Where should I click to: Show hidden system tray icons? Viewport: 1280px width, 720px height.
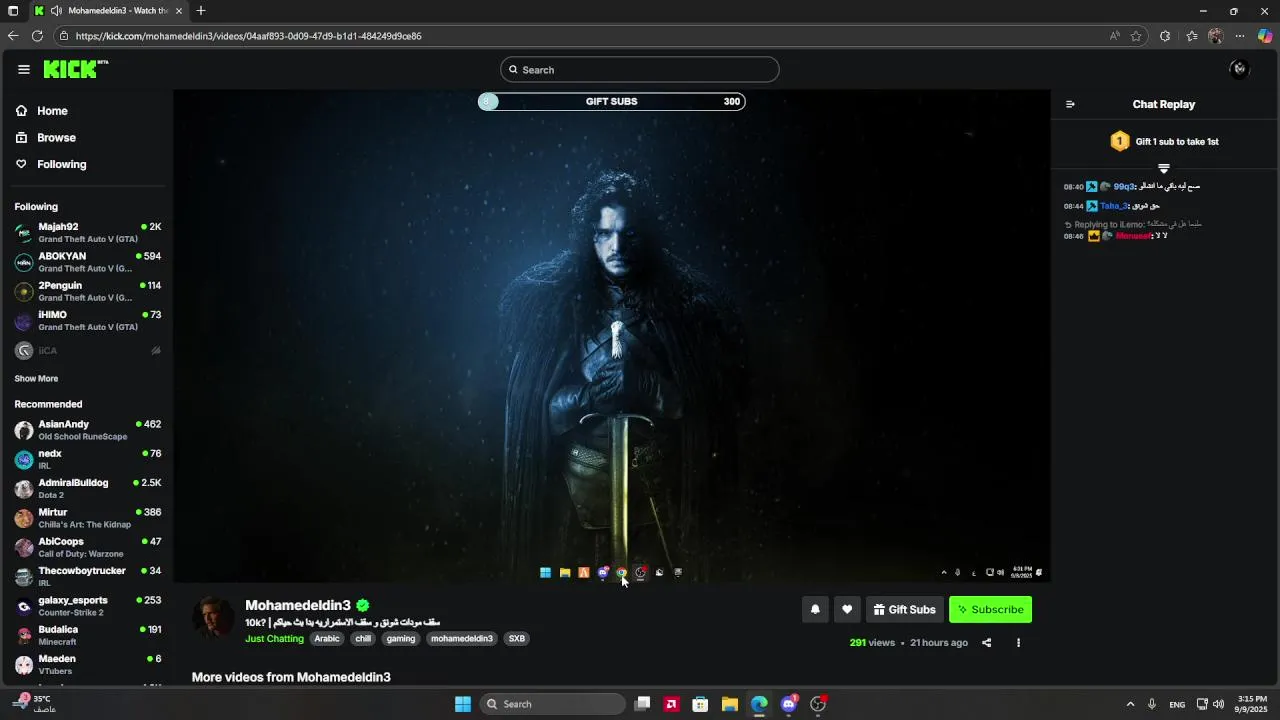click(1130, 704)
